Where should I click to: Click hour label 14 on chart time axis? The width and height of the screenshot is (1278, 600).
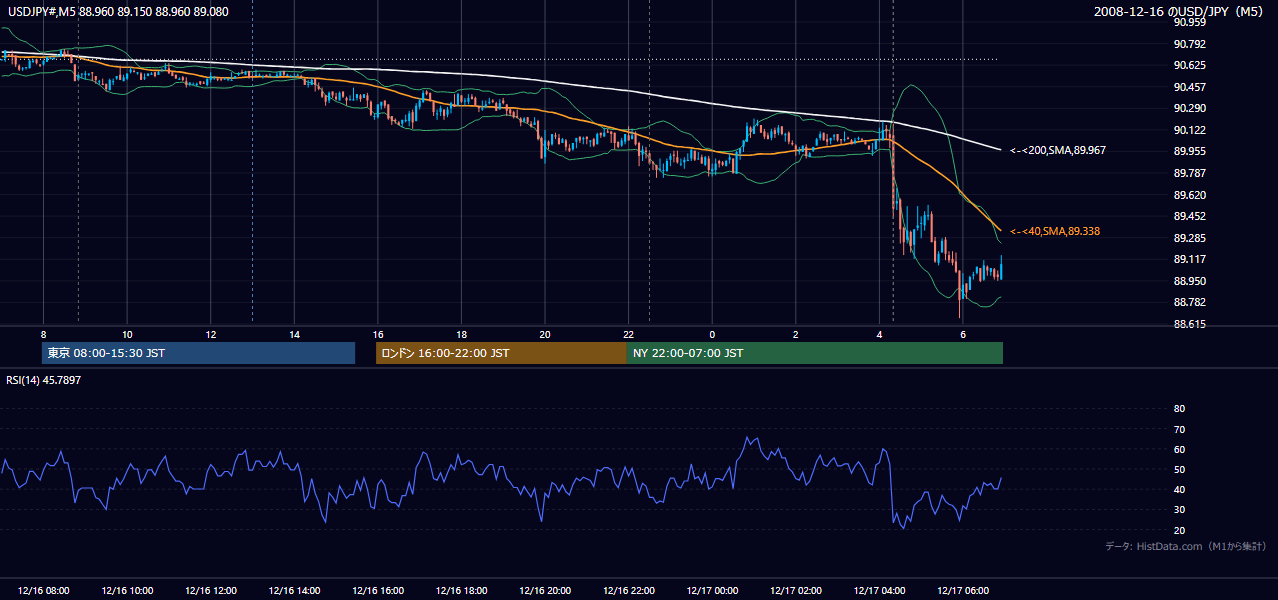(x=294, y=334)
